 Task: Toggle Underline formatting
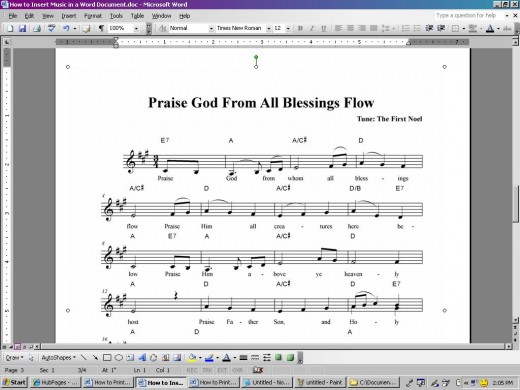pos(323,28)
